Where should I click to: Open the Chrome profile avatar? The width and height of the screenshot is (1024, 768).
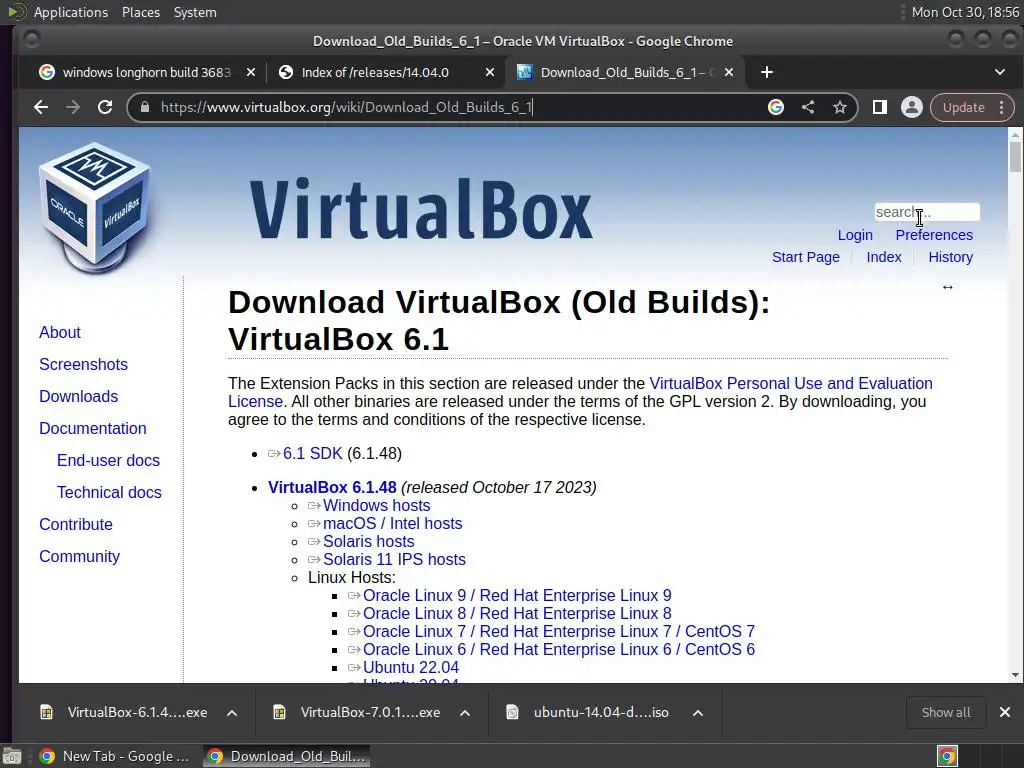pos(912,107)
